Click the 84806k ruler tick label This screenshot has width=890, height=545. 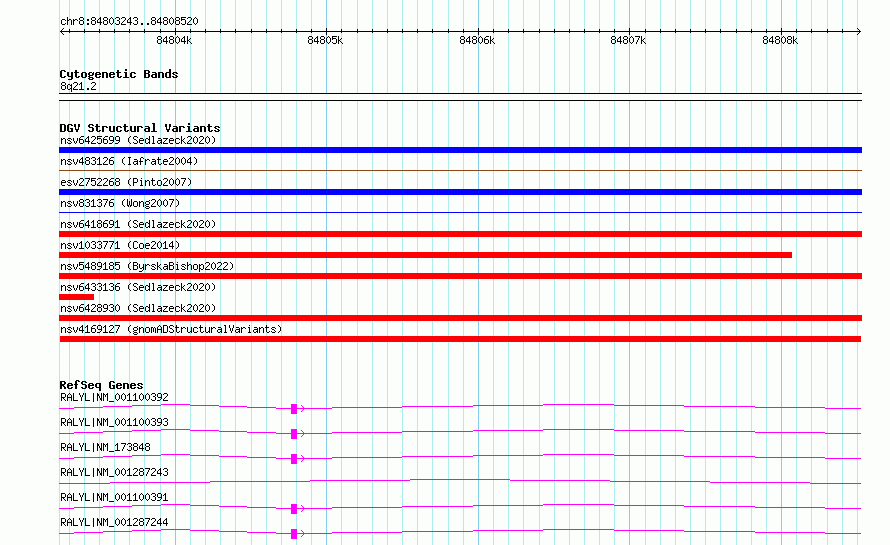[477, 40]
